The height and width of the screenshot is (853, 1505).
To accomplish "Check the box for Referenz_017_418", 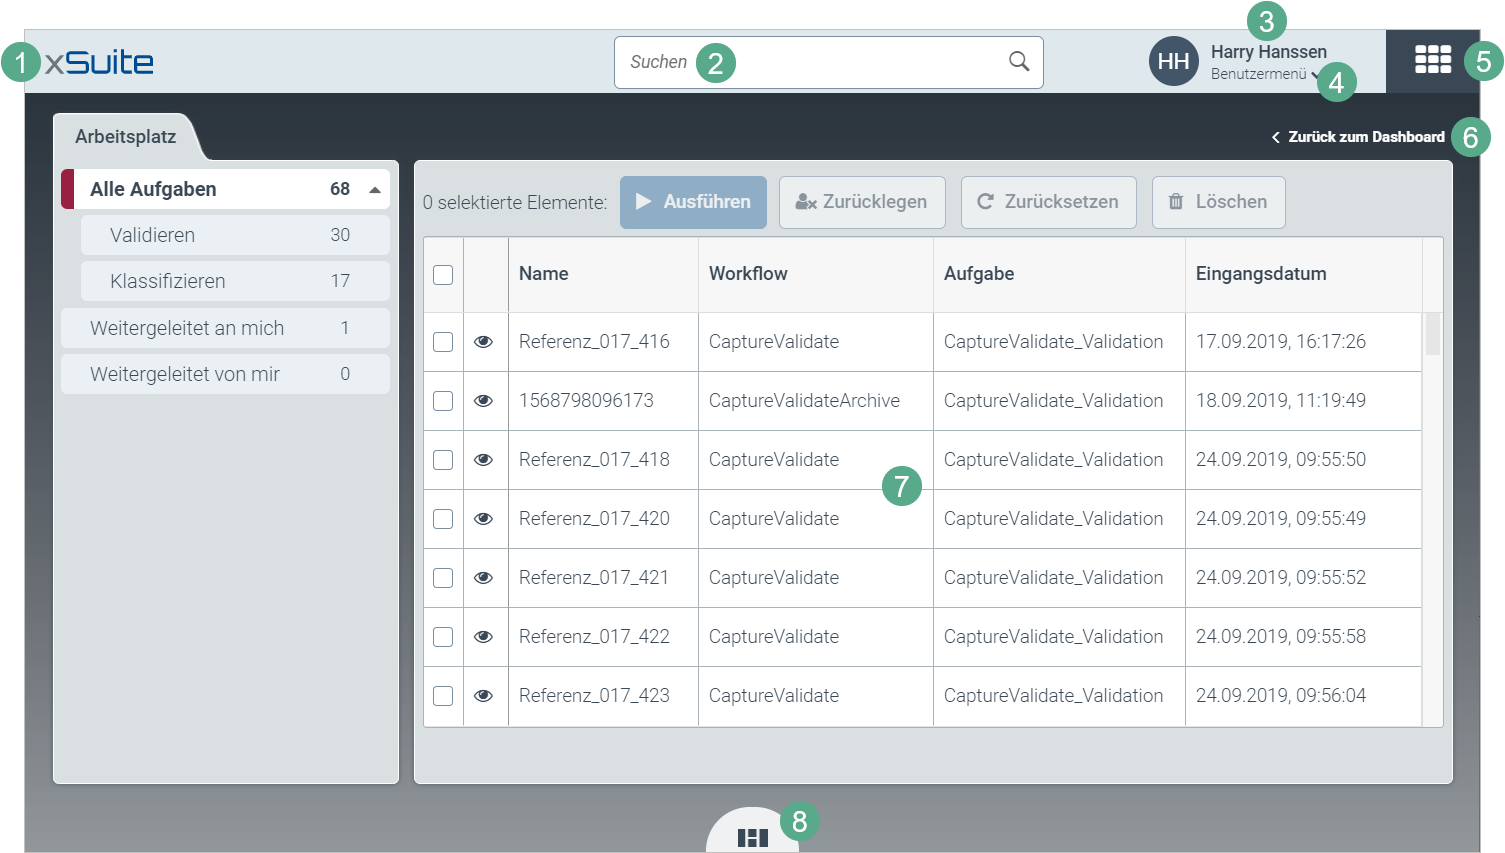I will (443, 460).
